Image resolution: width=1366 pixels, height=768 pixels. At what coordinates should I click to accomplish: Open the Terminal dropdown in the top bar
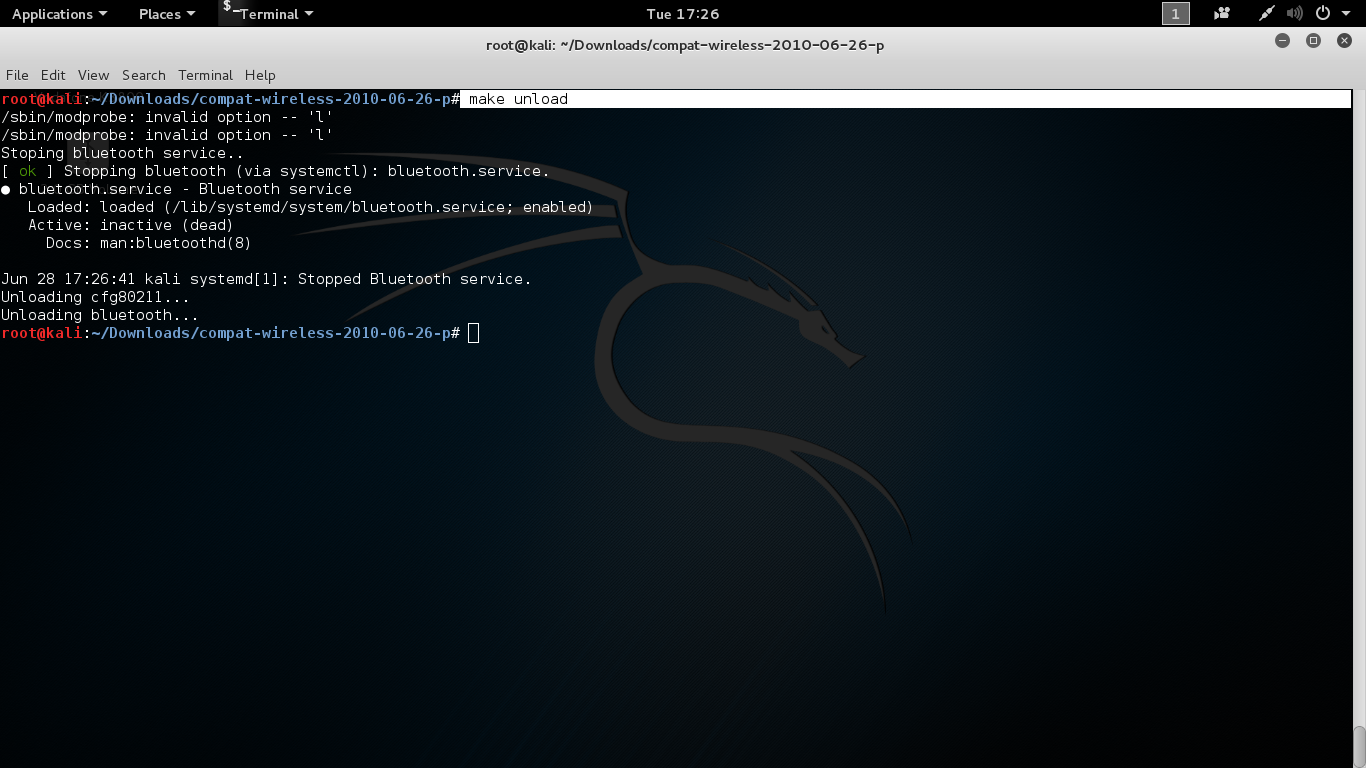(x=271, y=14)
